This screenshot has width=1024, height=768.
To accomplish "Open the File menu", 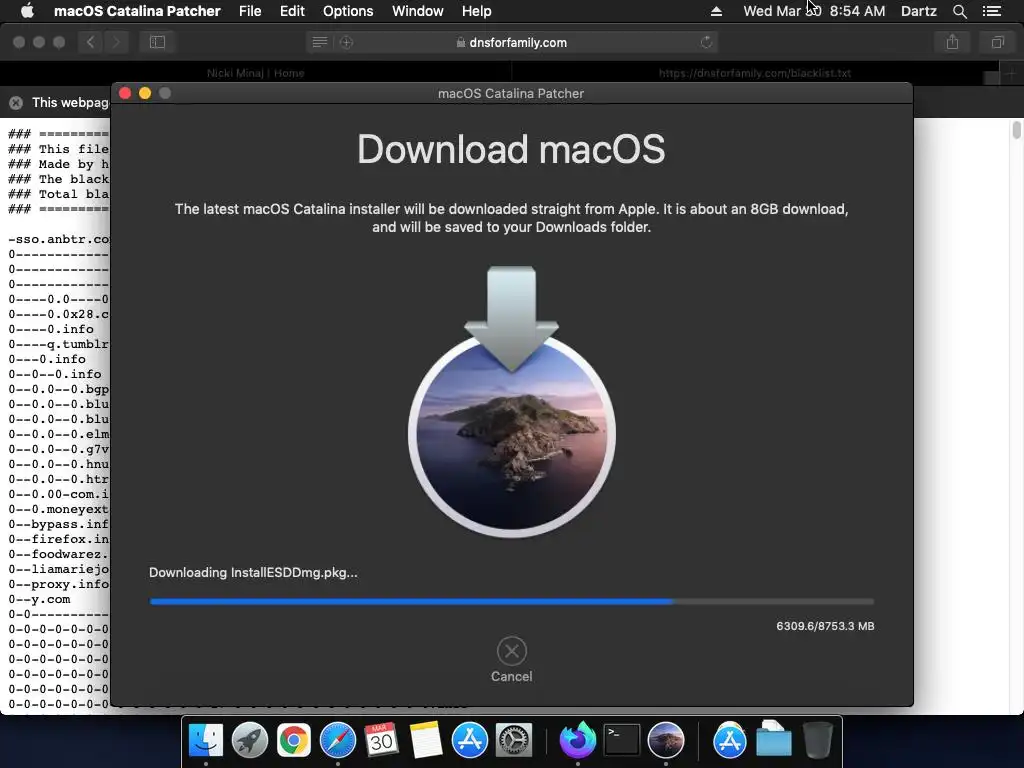I will pyautogui.click(x=250, y=11).
